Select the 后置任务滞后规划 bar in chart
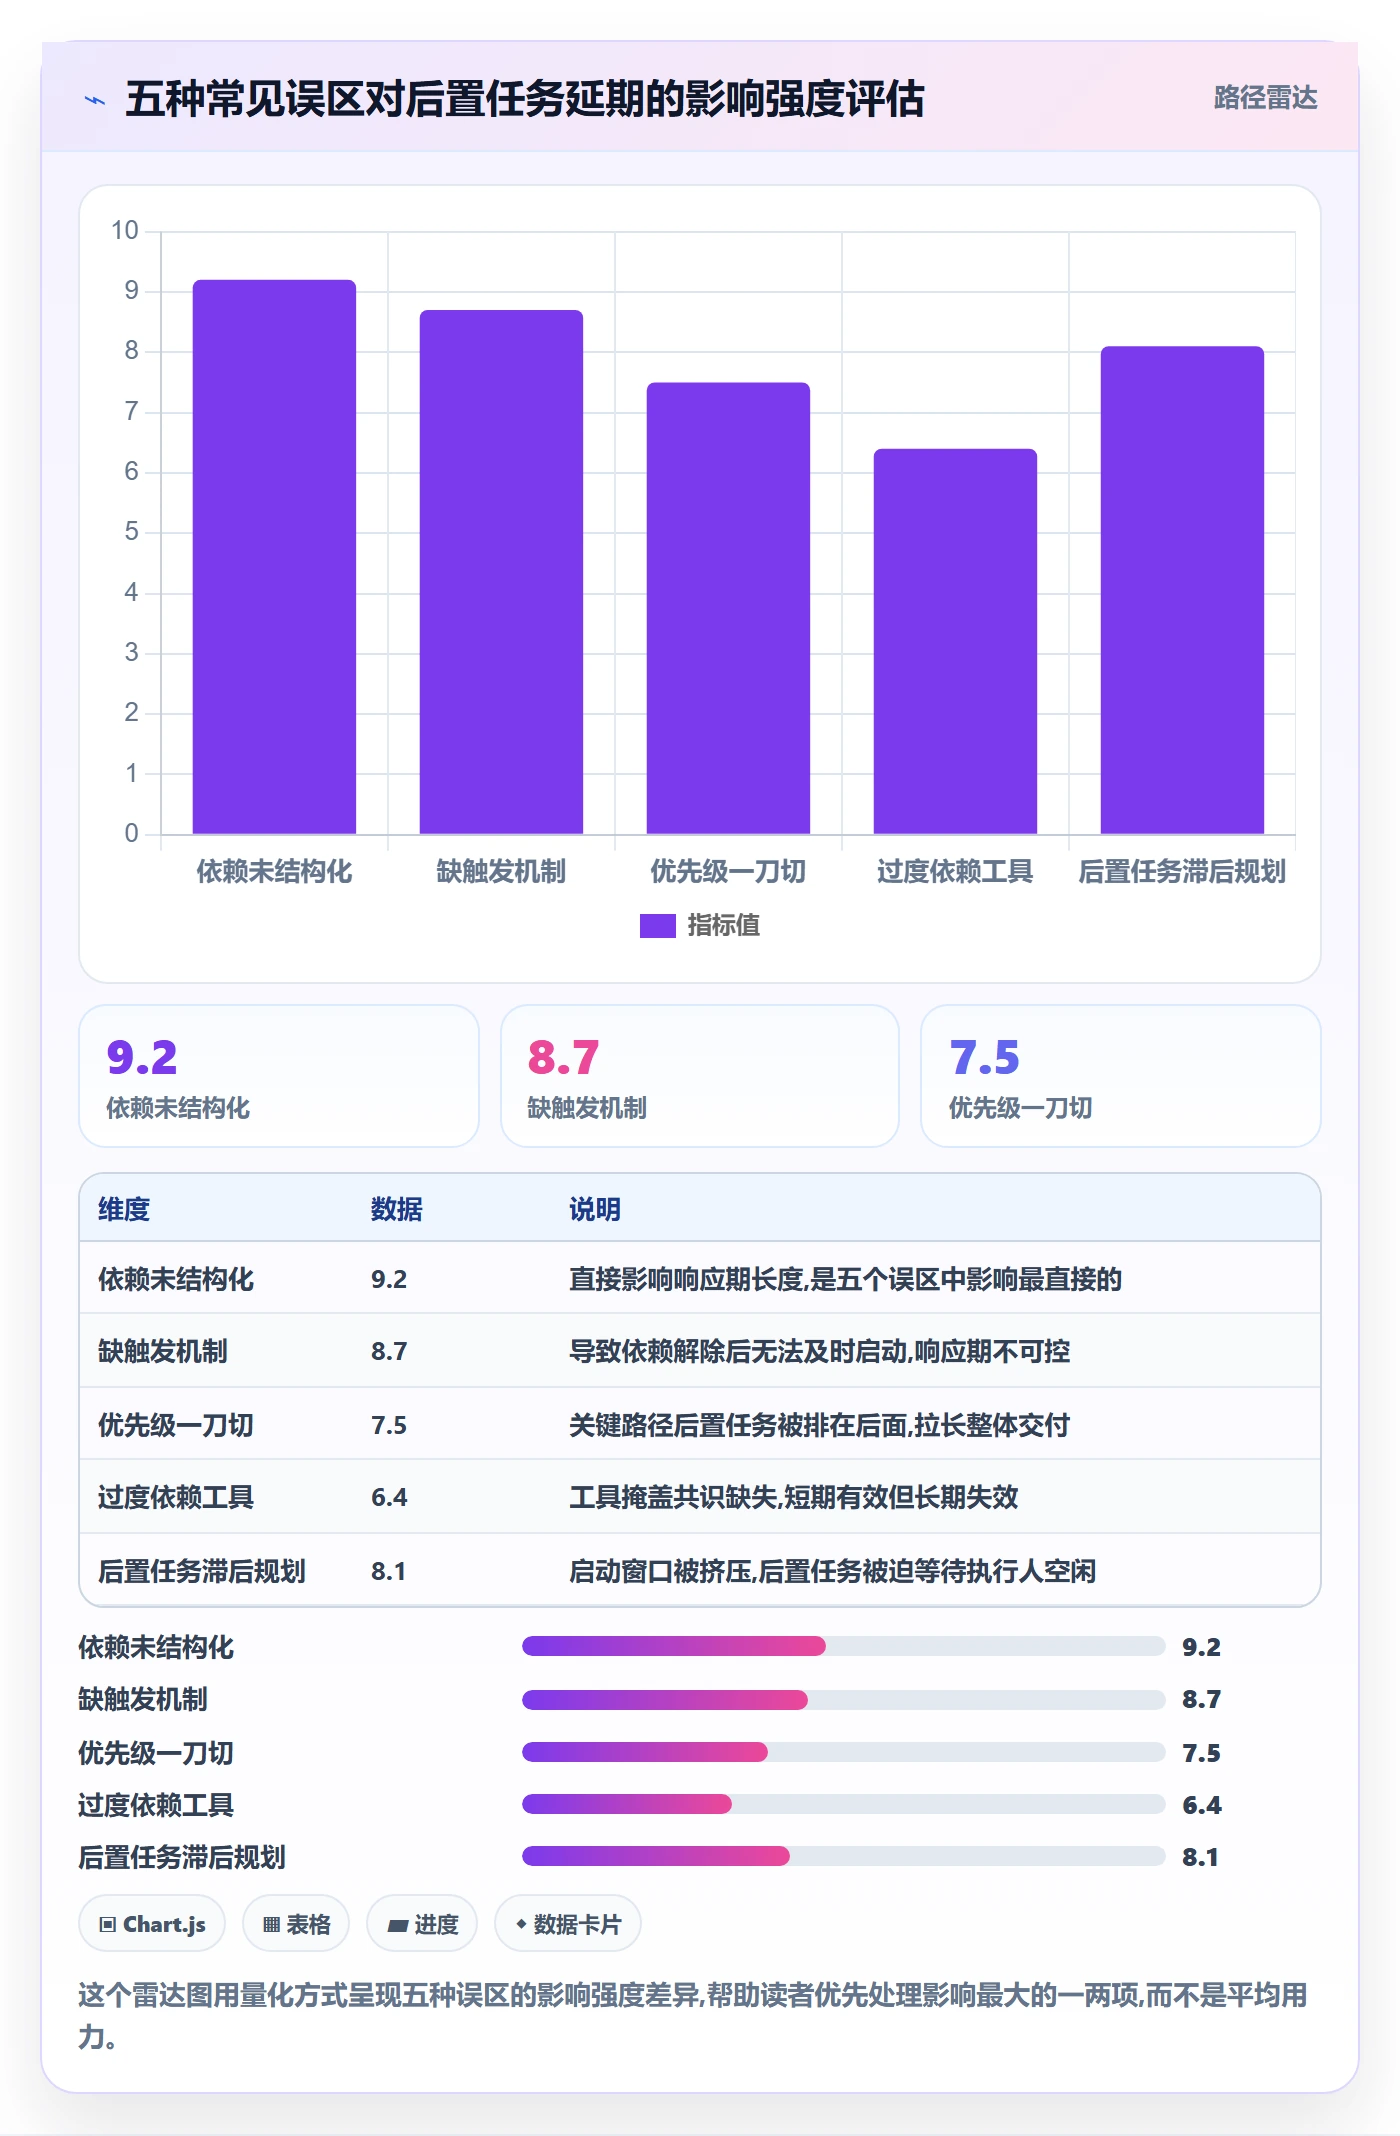Image resolution: width=1400 pixels, height=2136 pixels. point(1182,590)
